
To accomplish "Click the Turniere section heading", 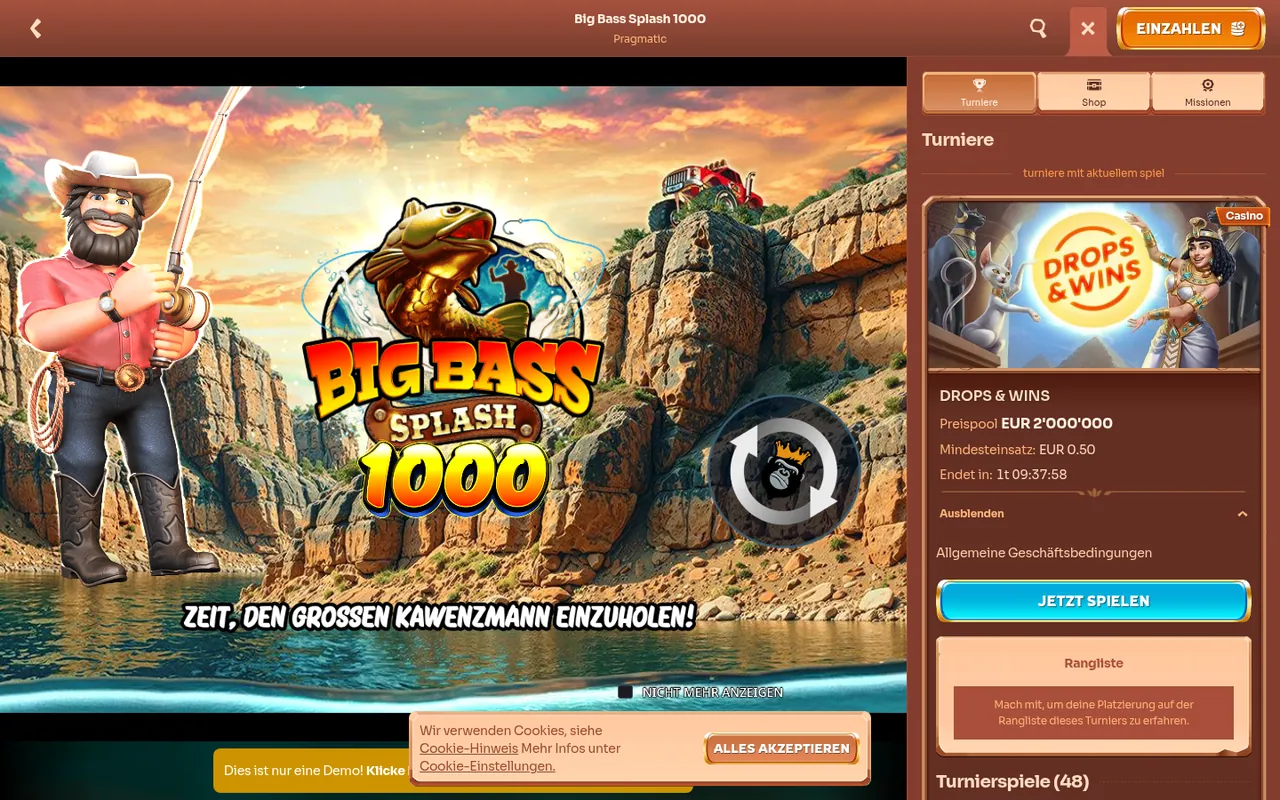I will 958,140.
